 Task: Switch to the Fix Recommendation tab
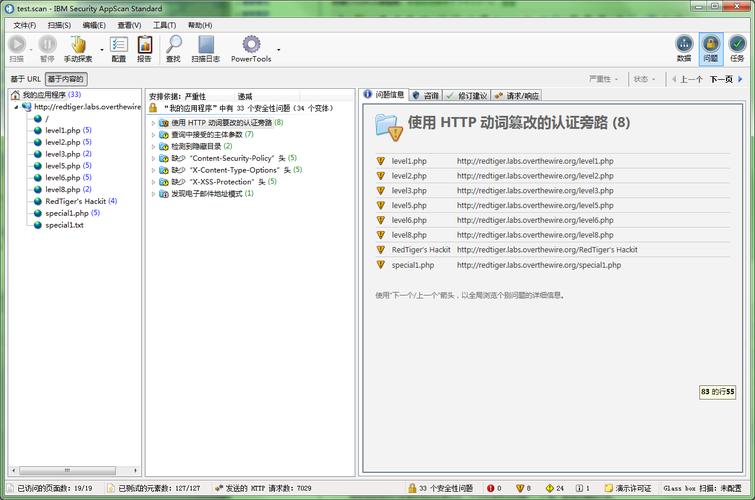[x=467, y=96]
